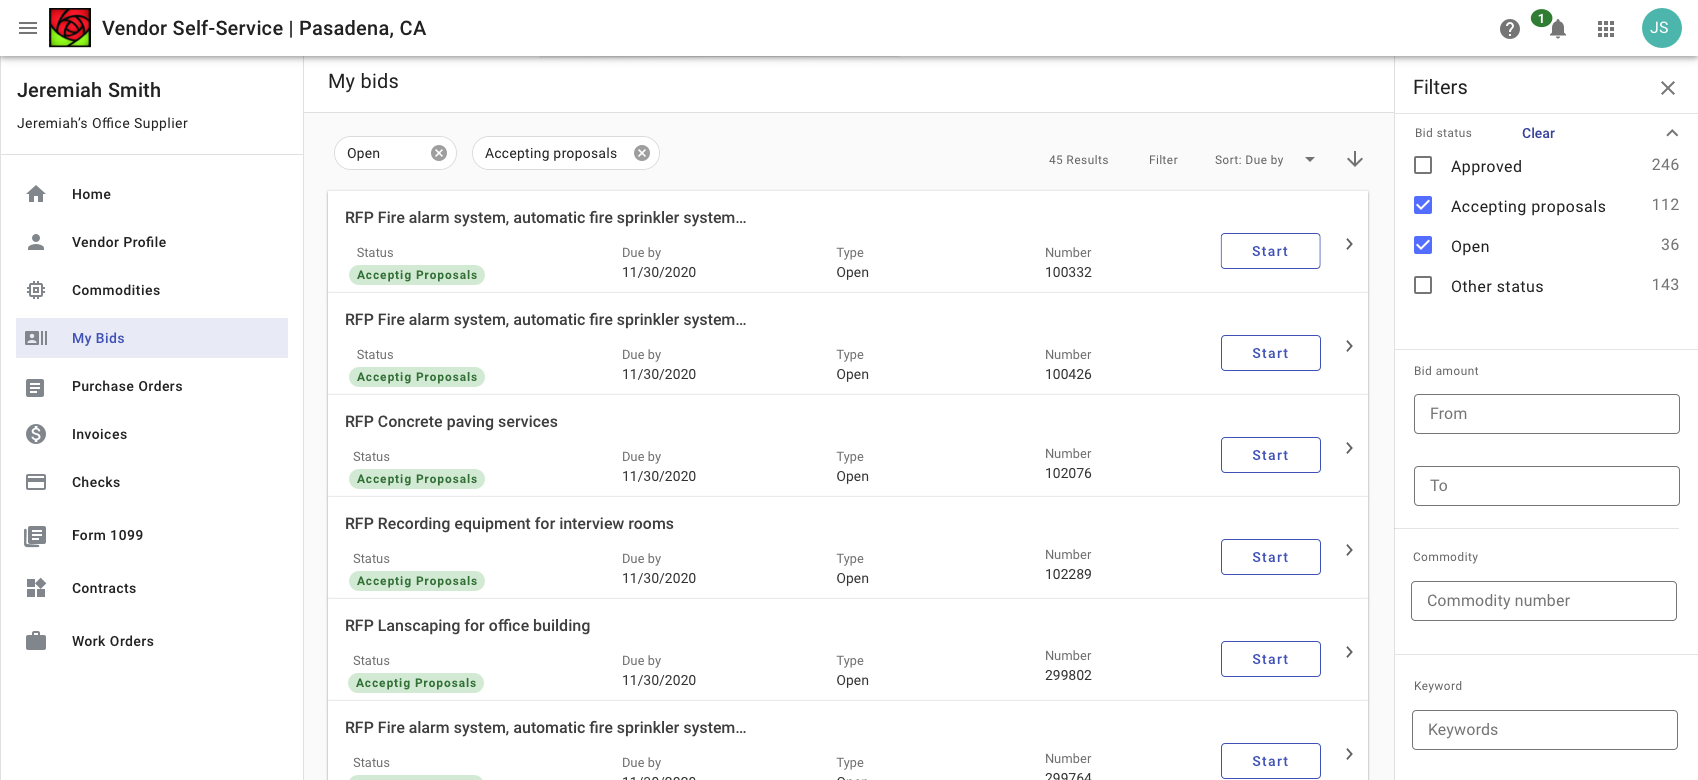The image size is (1698, 780).
Task: Open the hamburger navigation menu
Action: point(28,28)
